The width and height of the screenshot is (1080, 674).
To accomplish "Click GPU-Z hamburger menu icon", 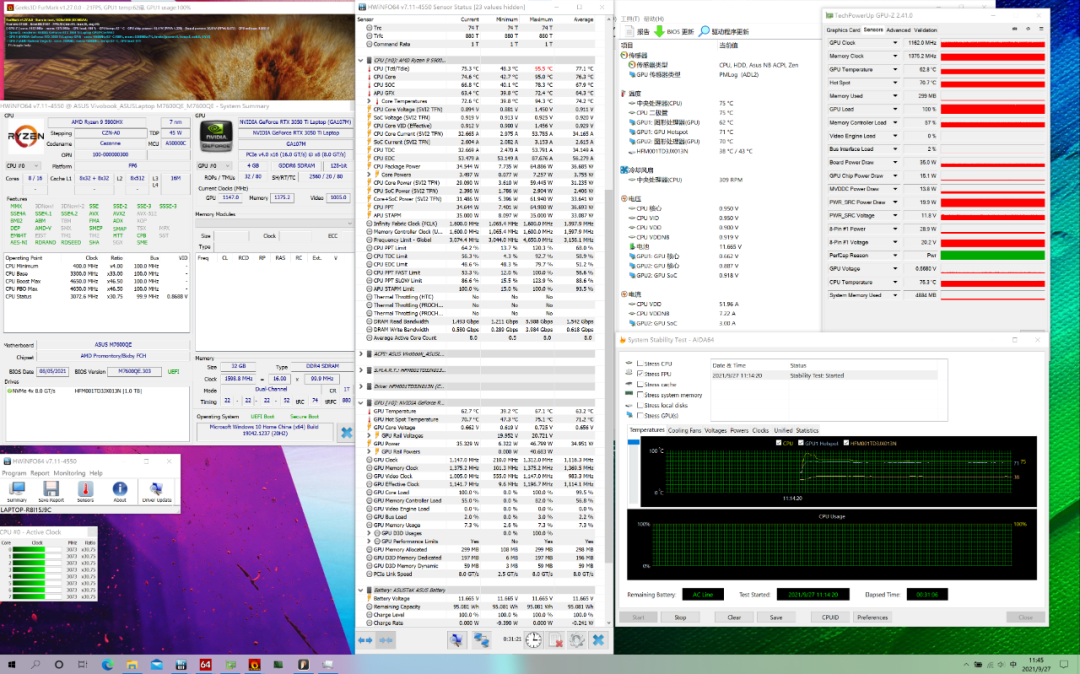I will (1041, 29).
